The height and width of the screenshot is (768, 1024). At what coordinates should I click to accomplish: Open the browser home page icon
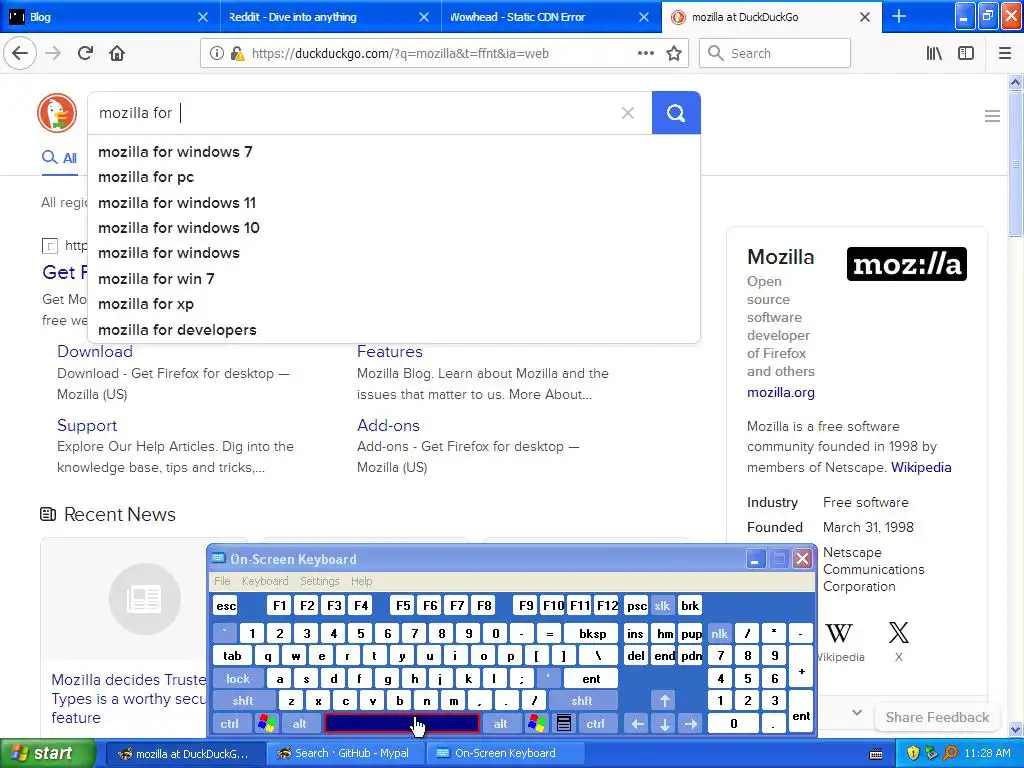(117, 54)
